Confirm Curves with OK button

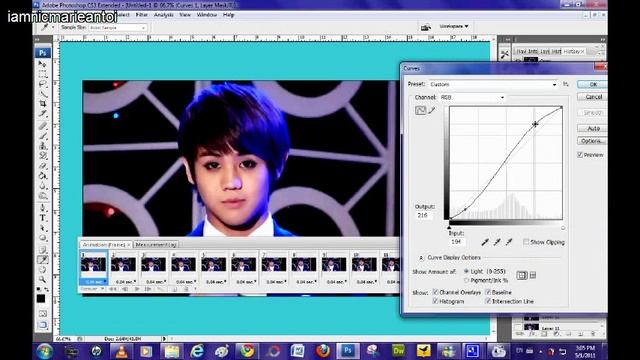coord(593,84)
